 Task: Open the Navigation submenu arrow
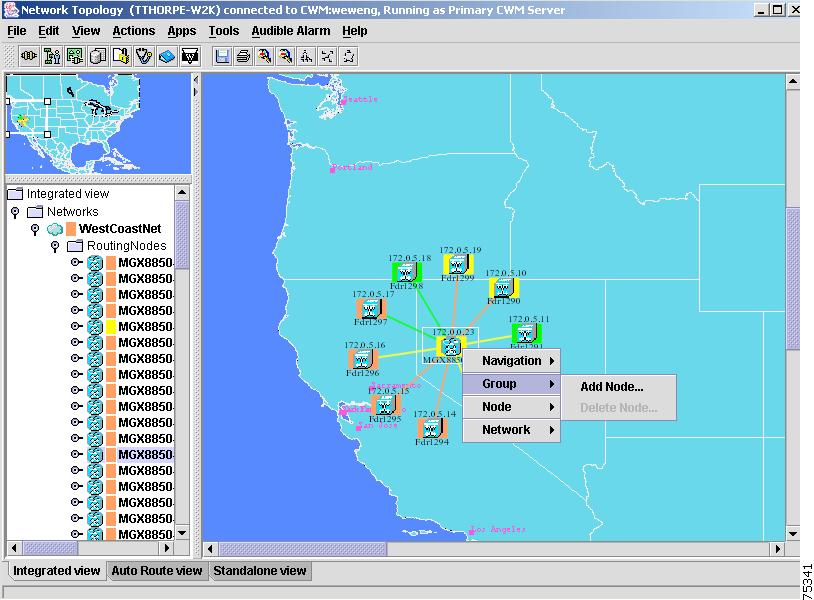coord(552,361)
